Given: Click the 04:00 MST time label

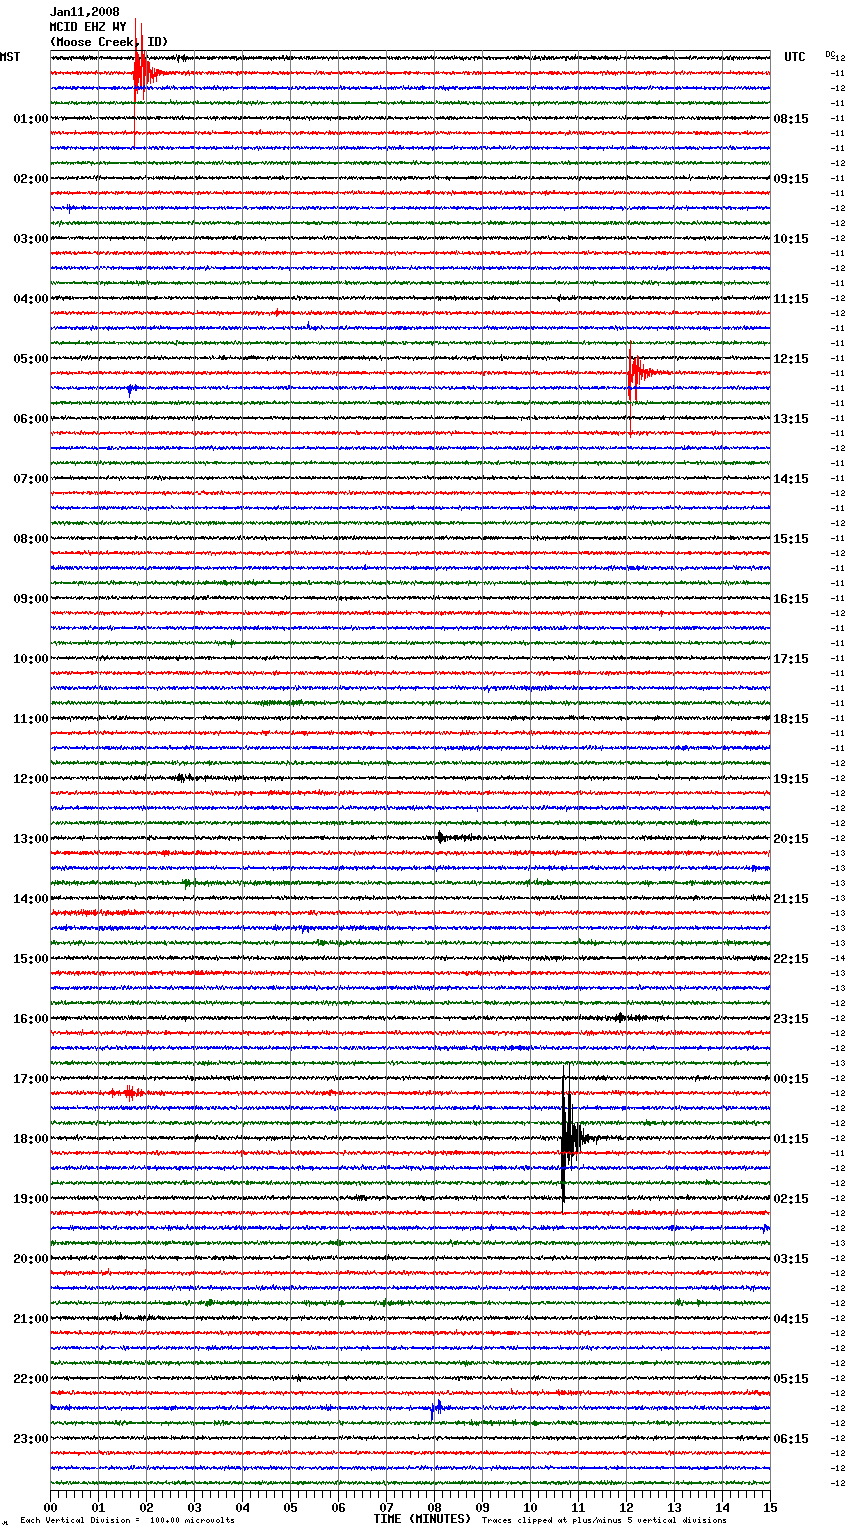Looking at the screenshot, I should click(x=30, y=299).
